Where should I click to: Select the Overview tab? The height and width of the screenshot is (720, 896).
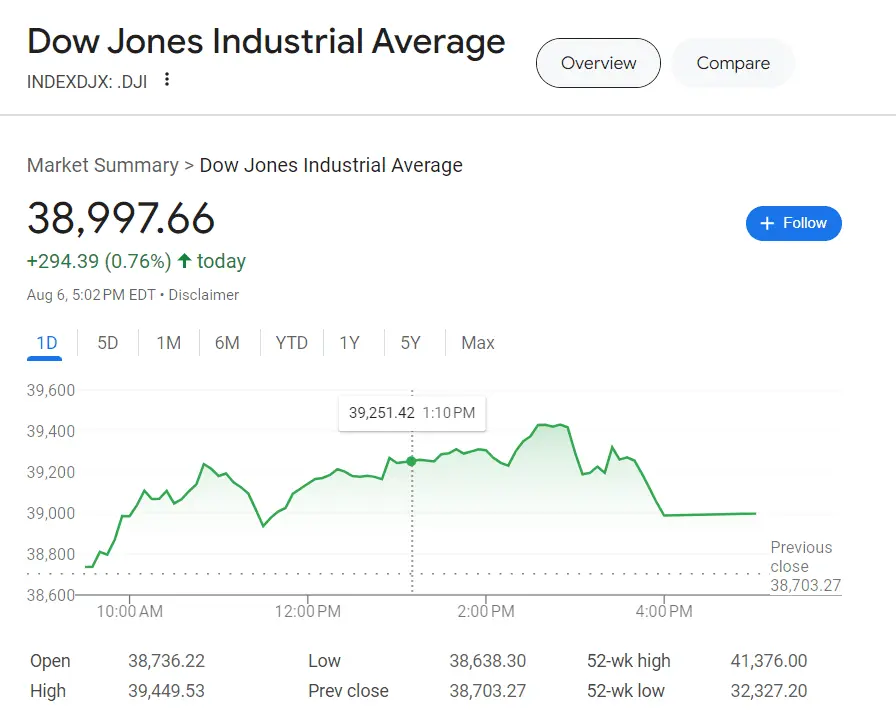pos(598,63)
